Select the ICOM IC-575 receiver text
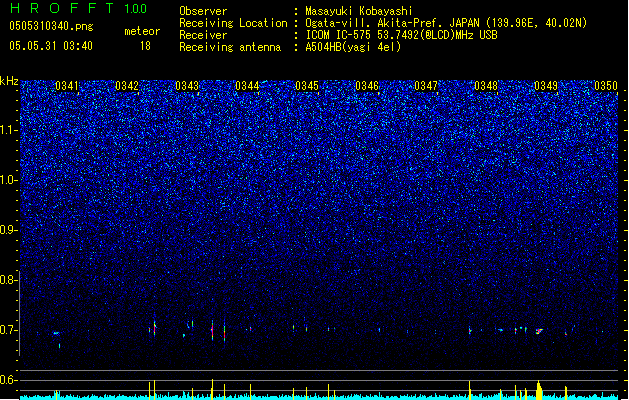Image resolution: width=629 pixels, height=400 pixels. (x=401, y=35)
